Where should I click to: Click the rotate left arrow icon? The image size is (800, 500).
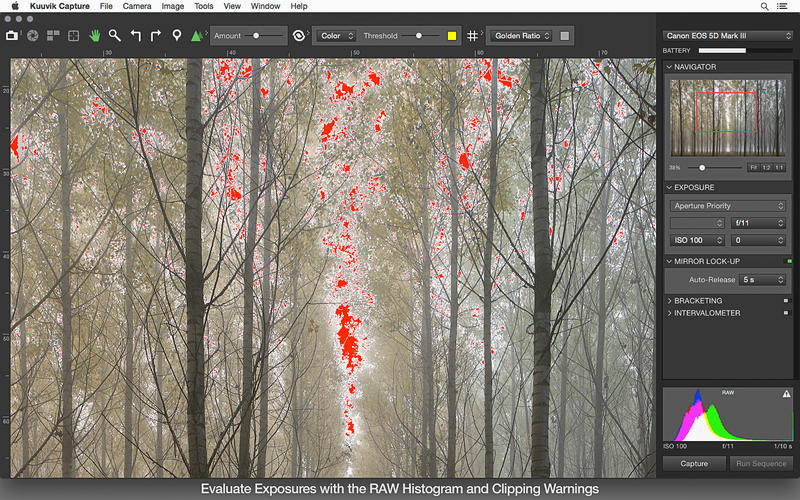(136, 36)
